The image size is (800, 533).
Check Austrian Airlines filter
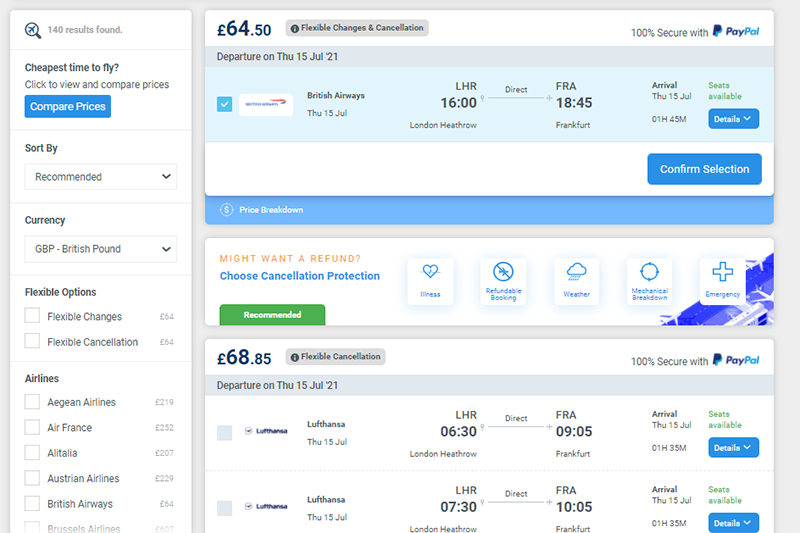point(32,478)
